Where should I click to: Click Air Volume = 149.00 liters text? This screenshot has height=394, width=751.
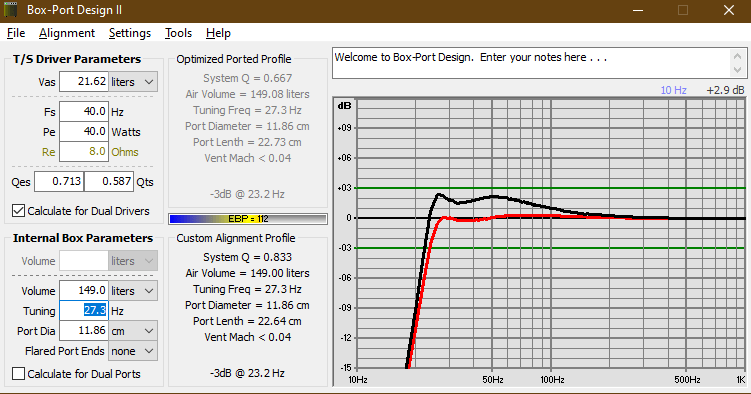pyautogui.click(x=247, y=273)
